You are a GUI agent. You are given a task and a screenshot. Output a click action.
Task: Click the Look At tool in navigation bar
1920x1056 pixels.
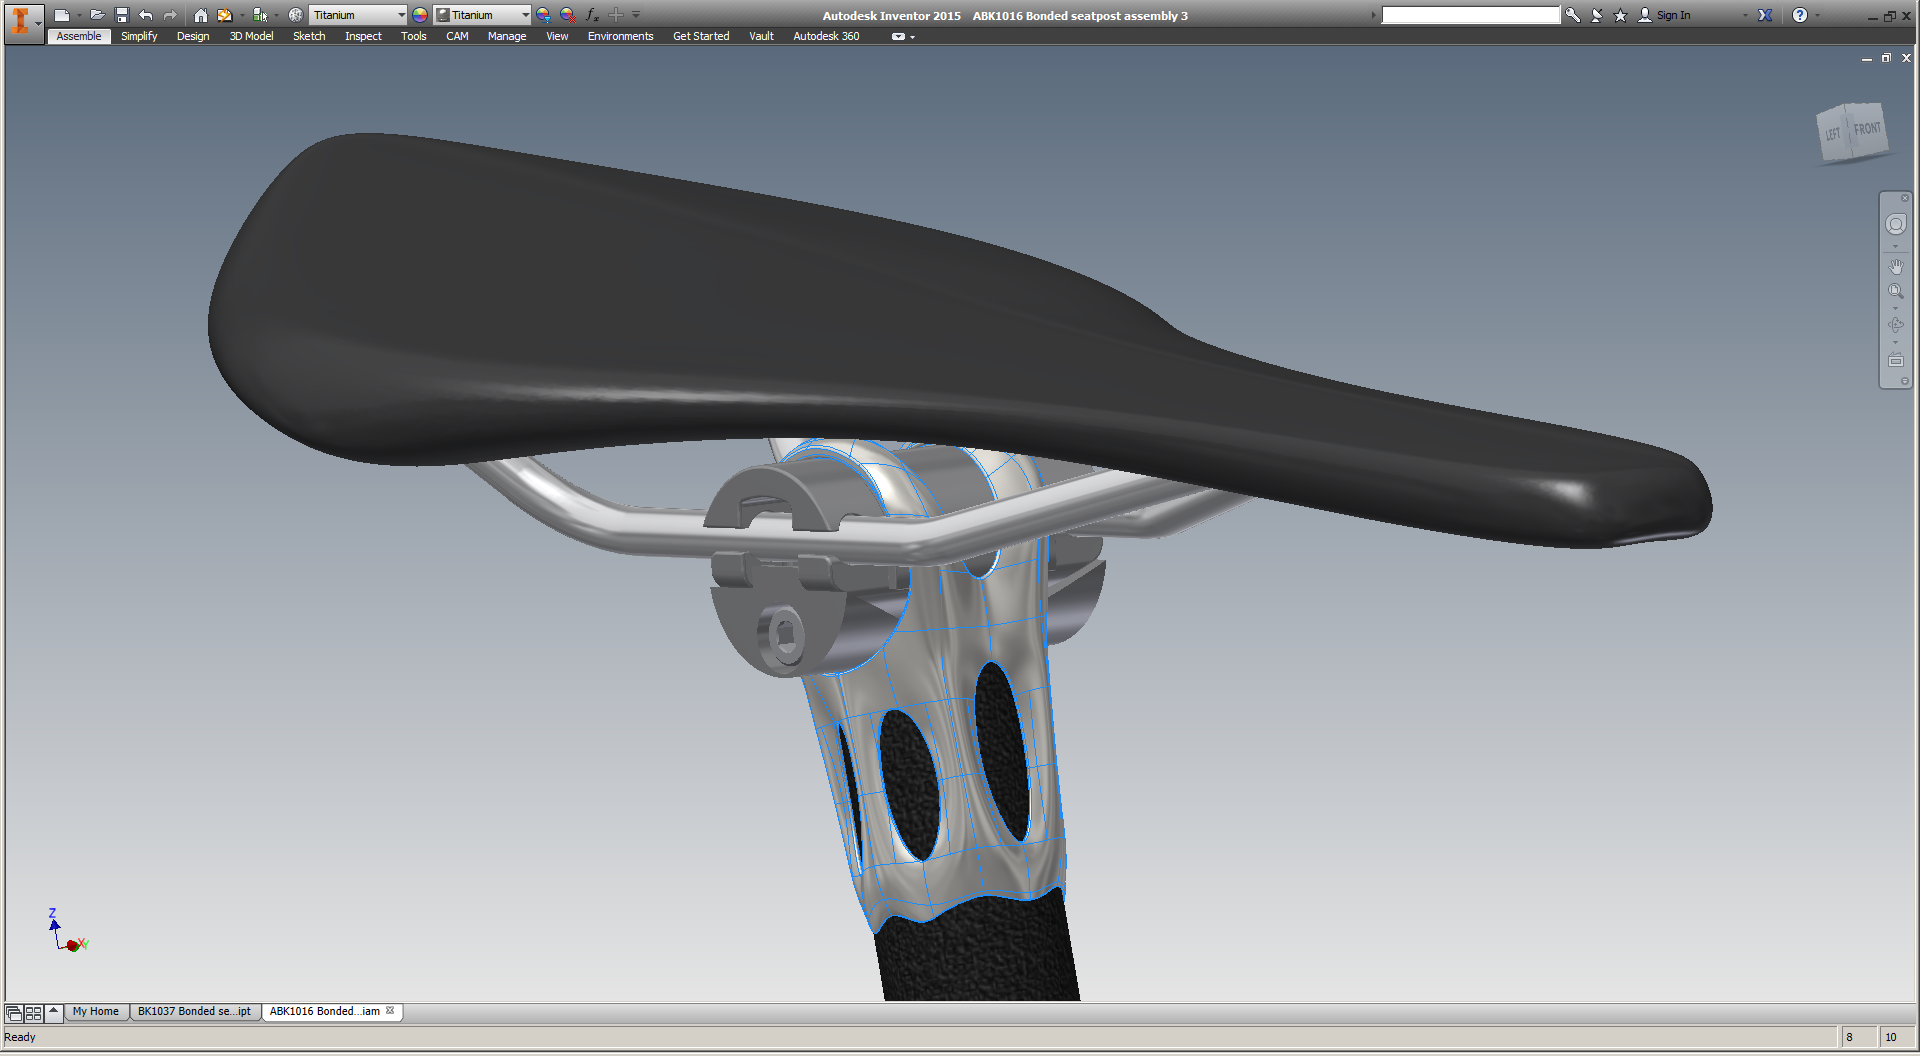pyautogui.click(x=1896, y=360)
